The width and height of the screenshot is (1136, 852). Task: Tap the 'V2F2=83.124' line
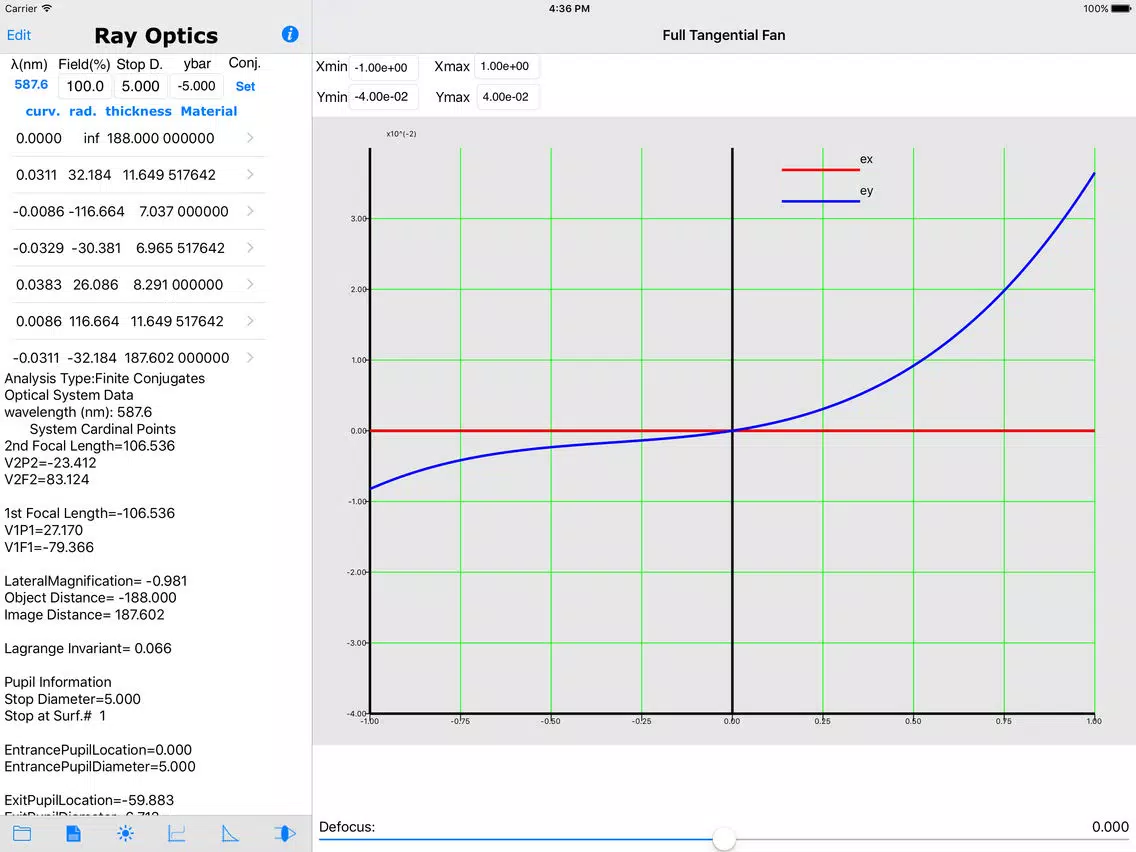click(47, 480)
